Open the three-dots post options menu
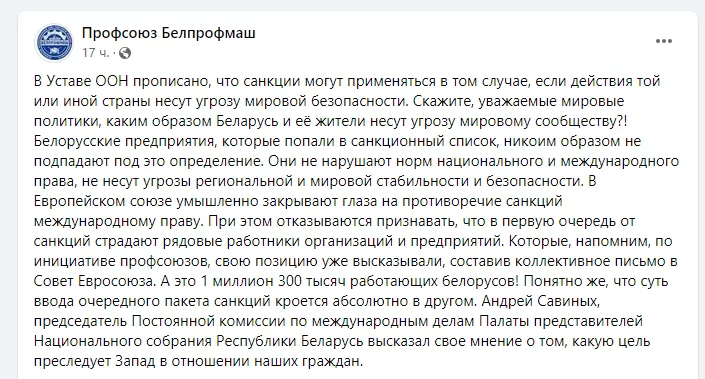 [x=664, y=41]
